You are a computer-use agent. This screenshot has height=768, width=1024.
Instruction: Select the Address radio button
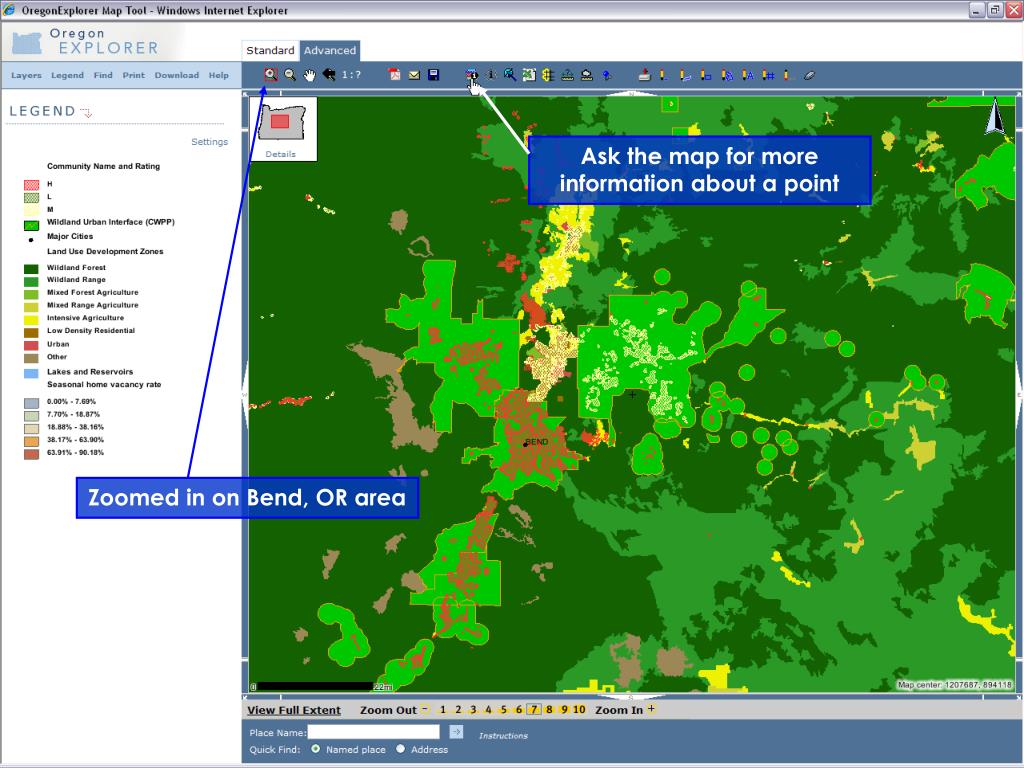[x=401, y=749]
